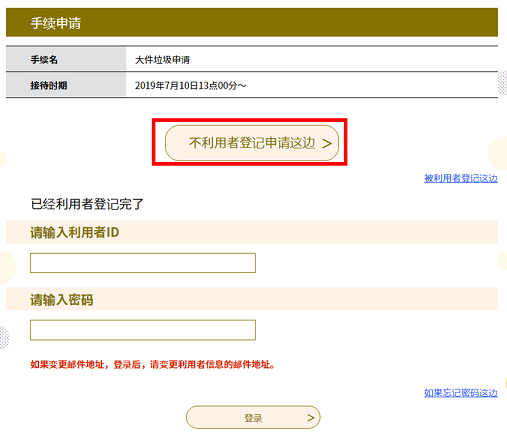Focus the 利用者ID input field
Viewport: 507px width, 440px height.
pos(143,263)
